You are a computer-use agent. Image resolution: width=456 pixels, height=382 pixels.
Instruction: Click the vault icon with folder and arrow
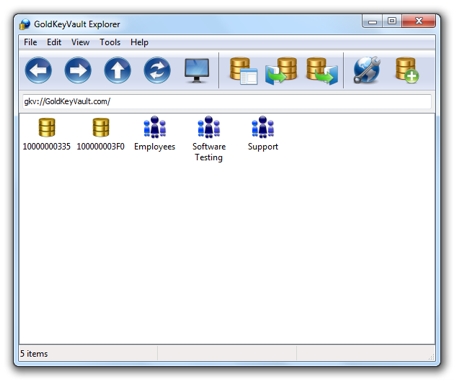click(x=281, y=71)
